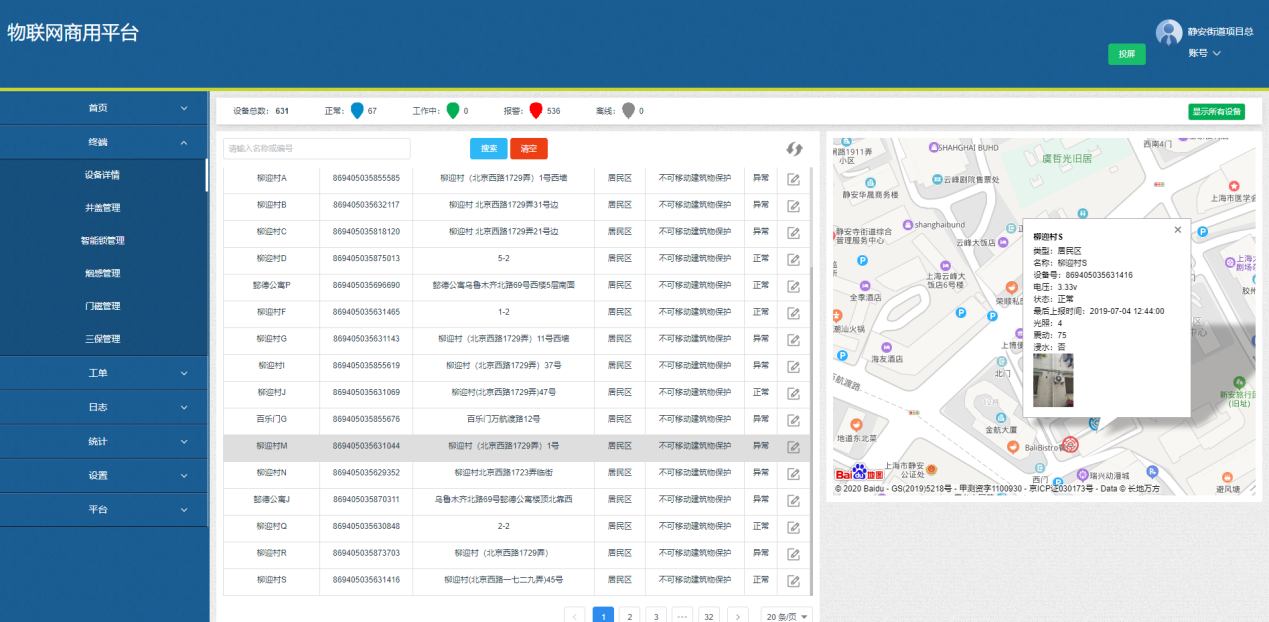Image resolution: width=1269 pixels, height=622 pixels.
Task: Click the green 显示所有设备 button
Action: [x=1216, y=111]
